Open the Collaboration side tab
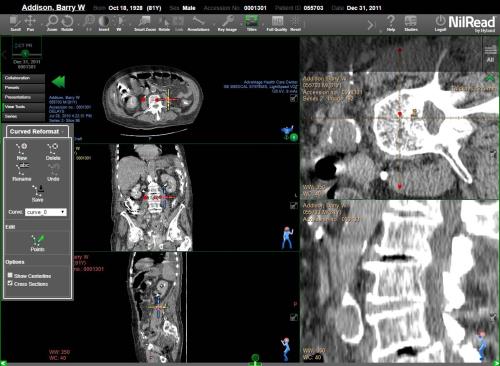 point(24,78)
